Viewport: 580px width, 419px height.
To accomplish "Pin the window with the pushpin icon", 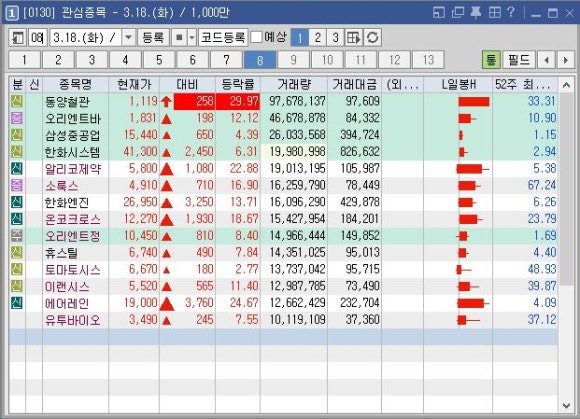I will coord(476,13).
